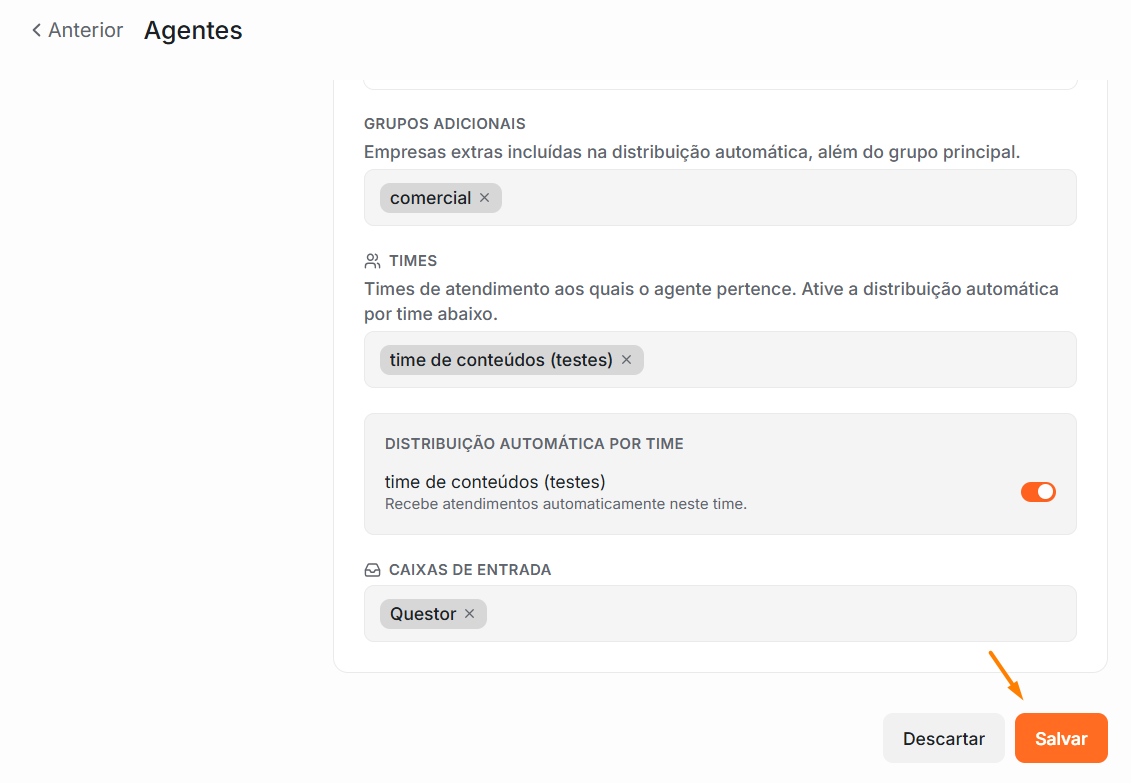Open the Caixas de Entrada selection field
The height and width of the screenshot is (783, 1131).
(720, 614)
